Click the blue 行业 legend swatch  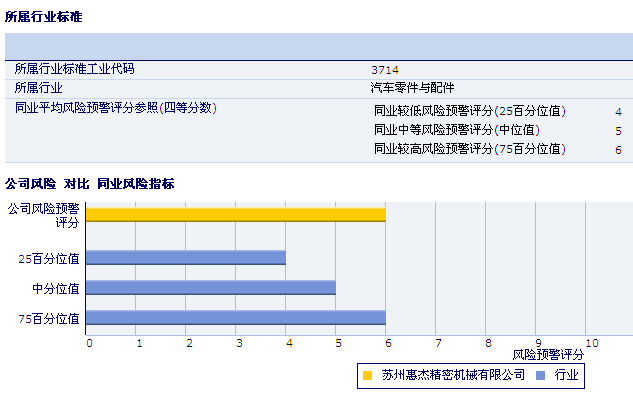540,375
